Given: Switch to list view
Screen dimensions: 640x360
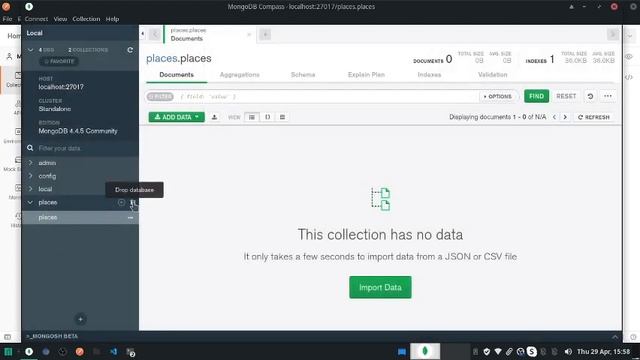Looking at the screenshot, I should coord(252,117).
